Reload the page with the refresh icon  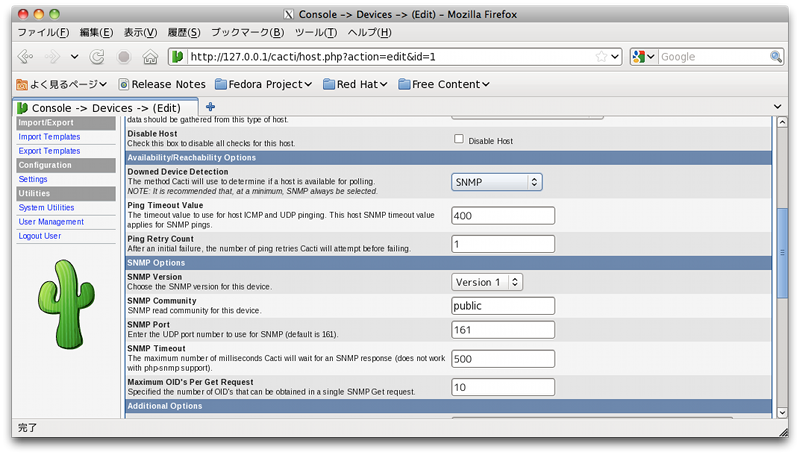(x=98, y=57)
